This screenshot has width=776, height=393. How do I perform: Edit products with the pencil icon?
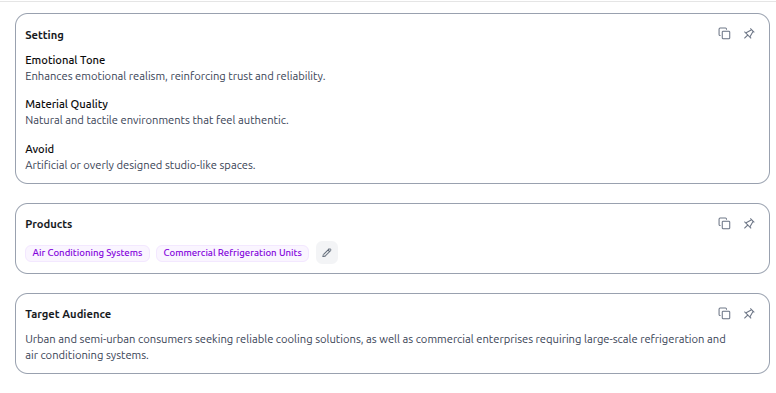point(327,253)
